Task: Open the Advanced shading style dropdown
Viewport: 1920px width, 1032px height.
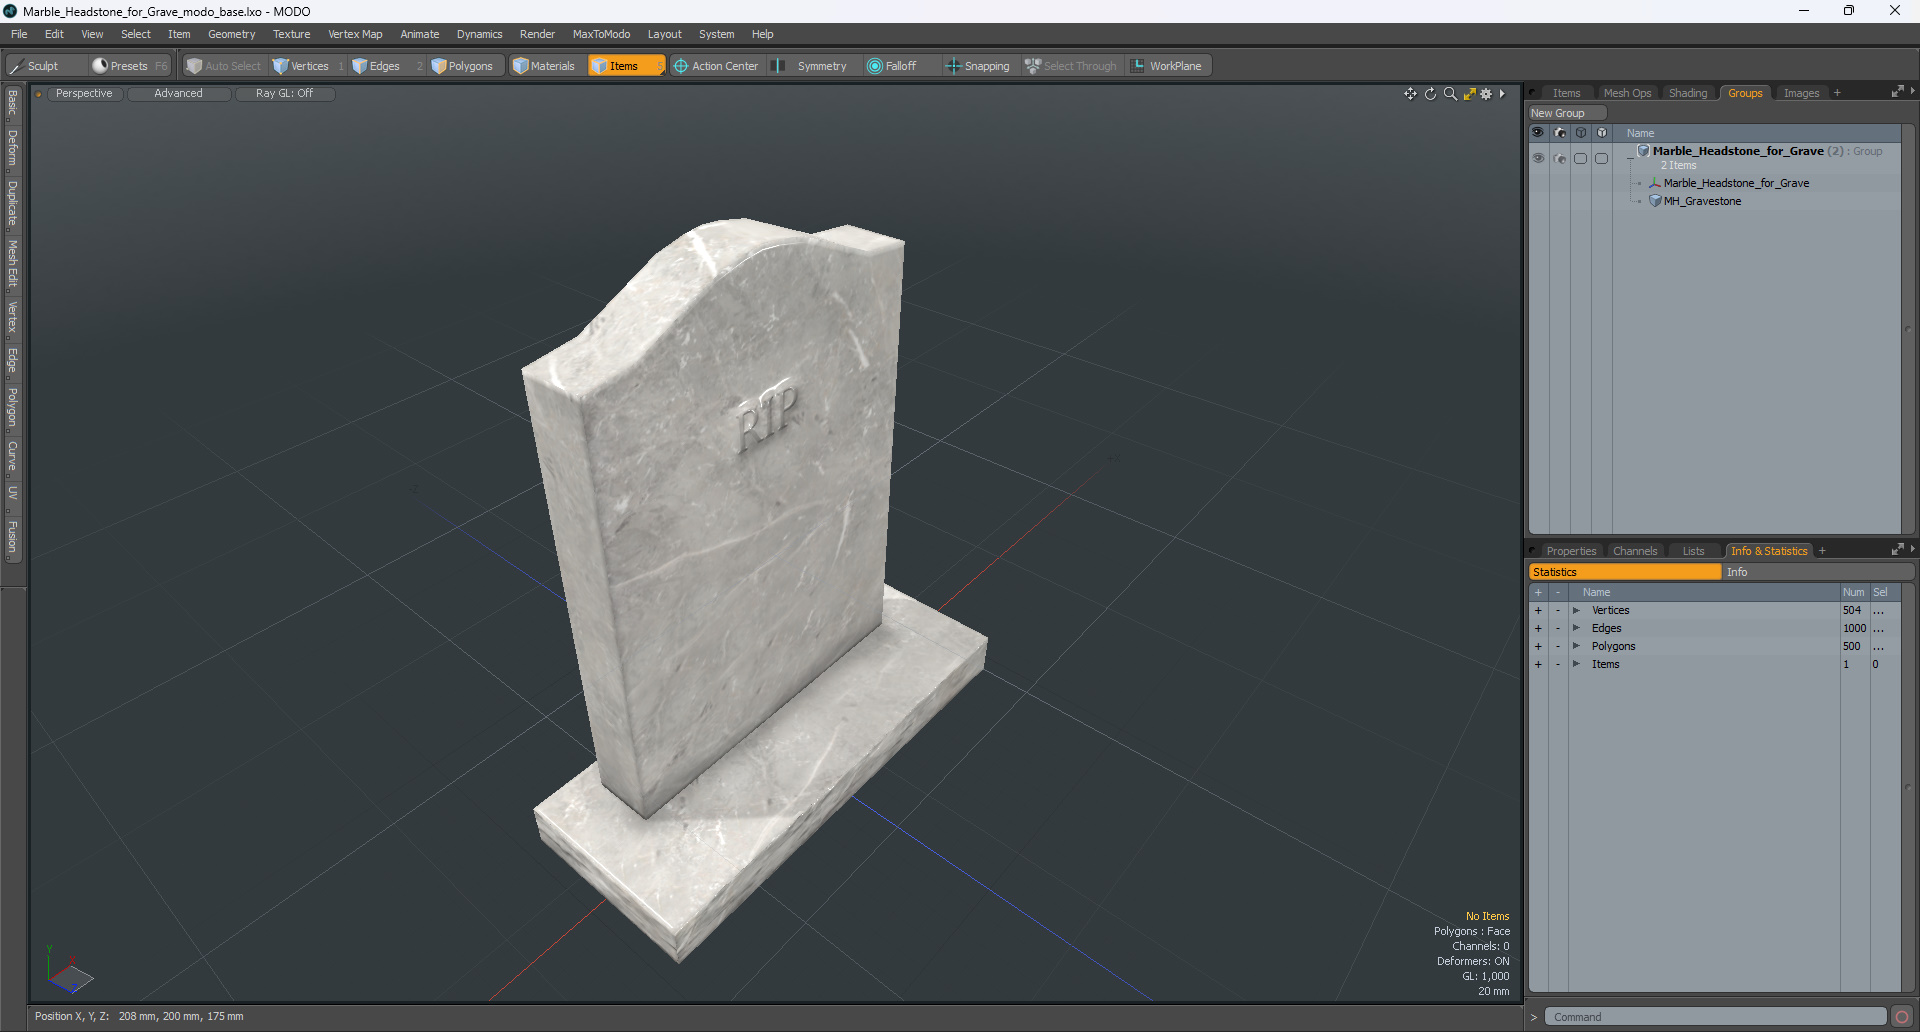Action: pos(178,94)
